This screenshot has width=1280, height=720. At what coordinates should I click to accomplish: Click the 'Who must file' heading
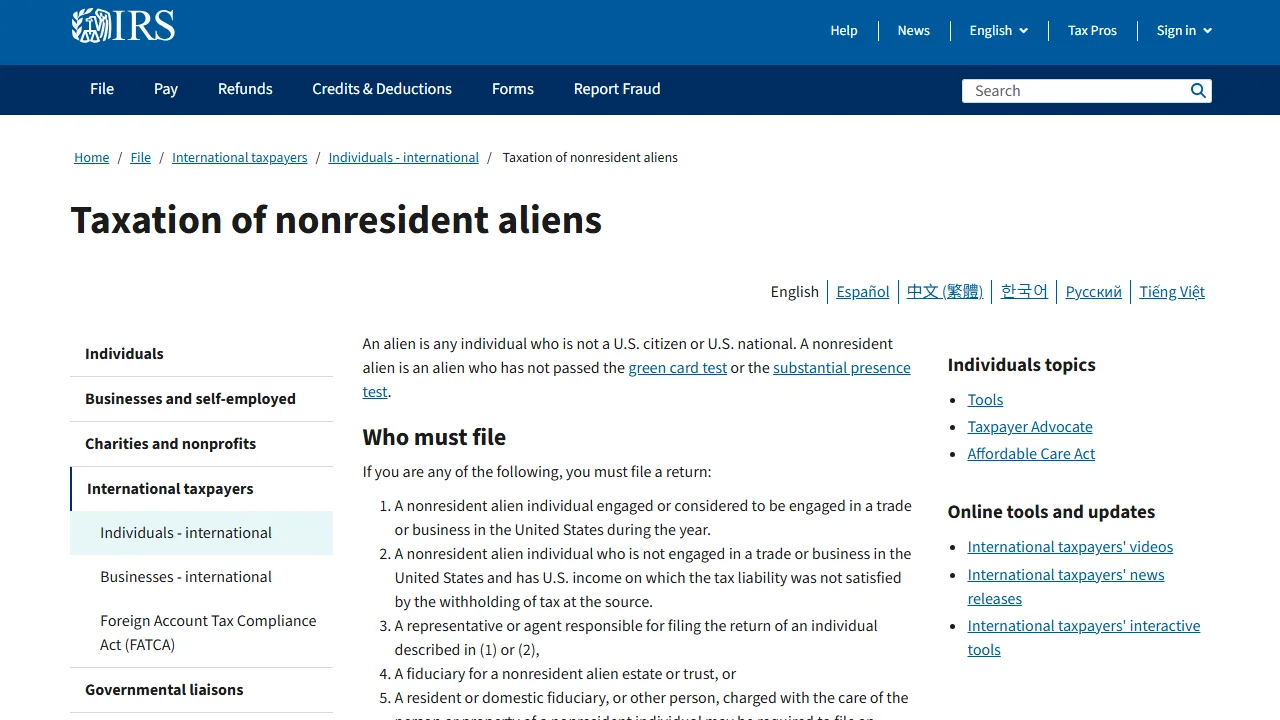pos(434,437)
